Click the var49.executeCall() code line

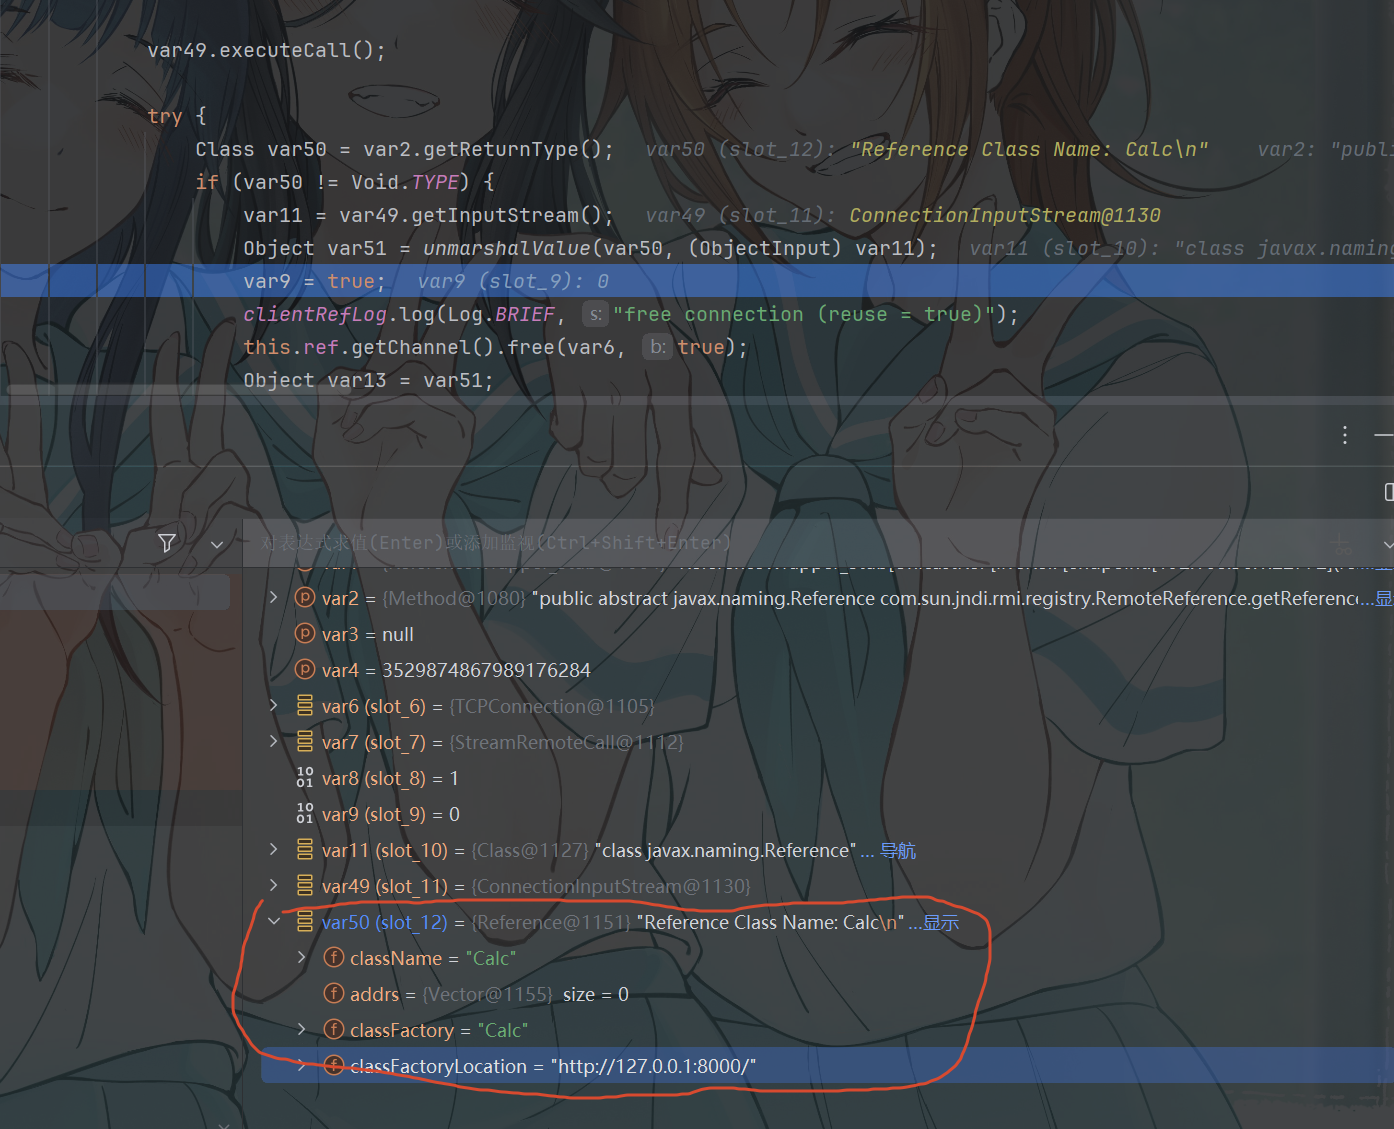[266, 50]
